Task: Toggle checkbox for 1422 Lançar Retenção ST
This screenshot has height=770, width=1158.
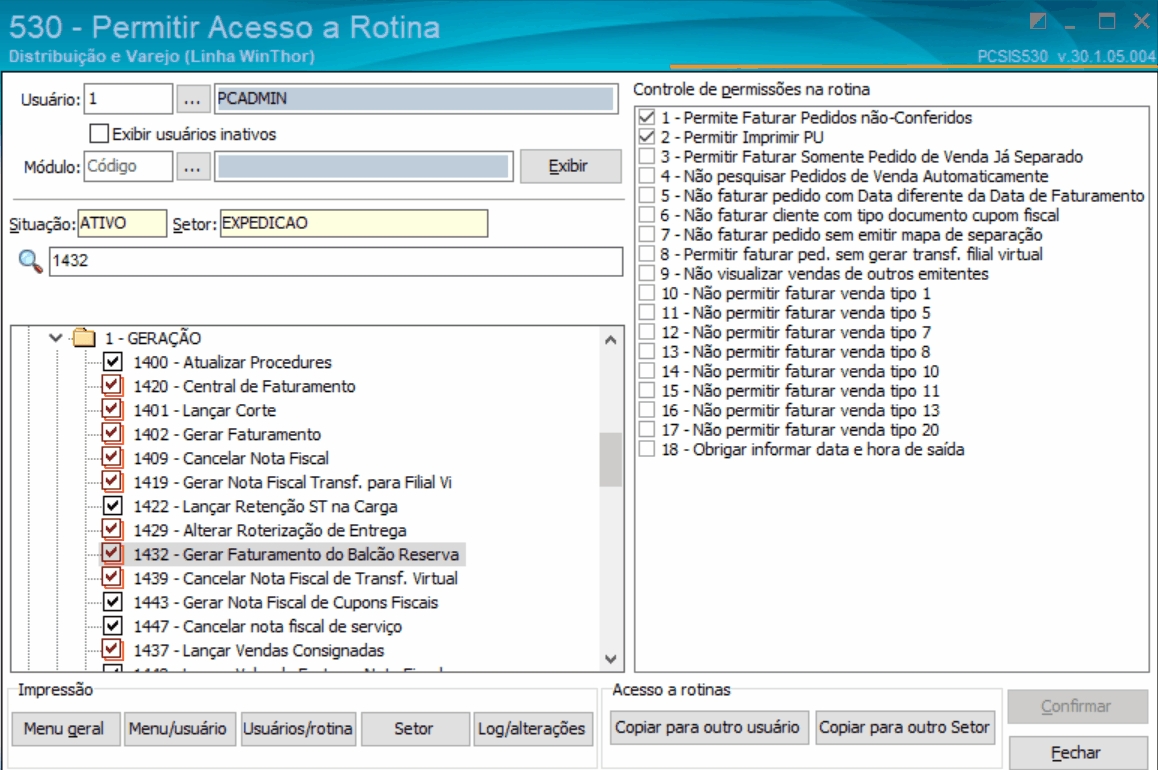Action: click(x=112, y=506)
